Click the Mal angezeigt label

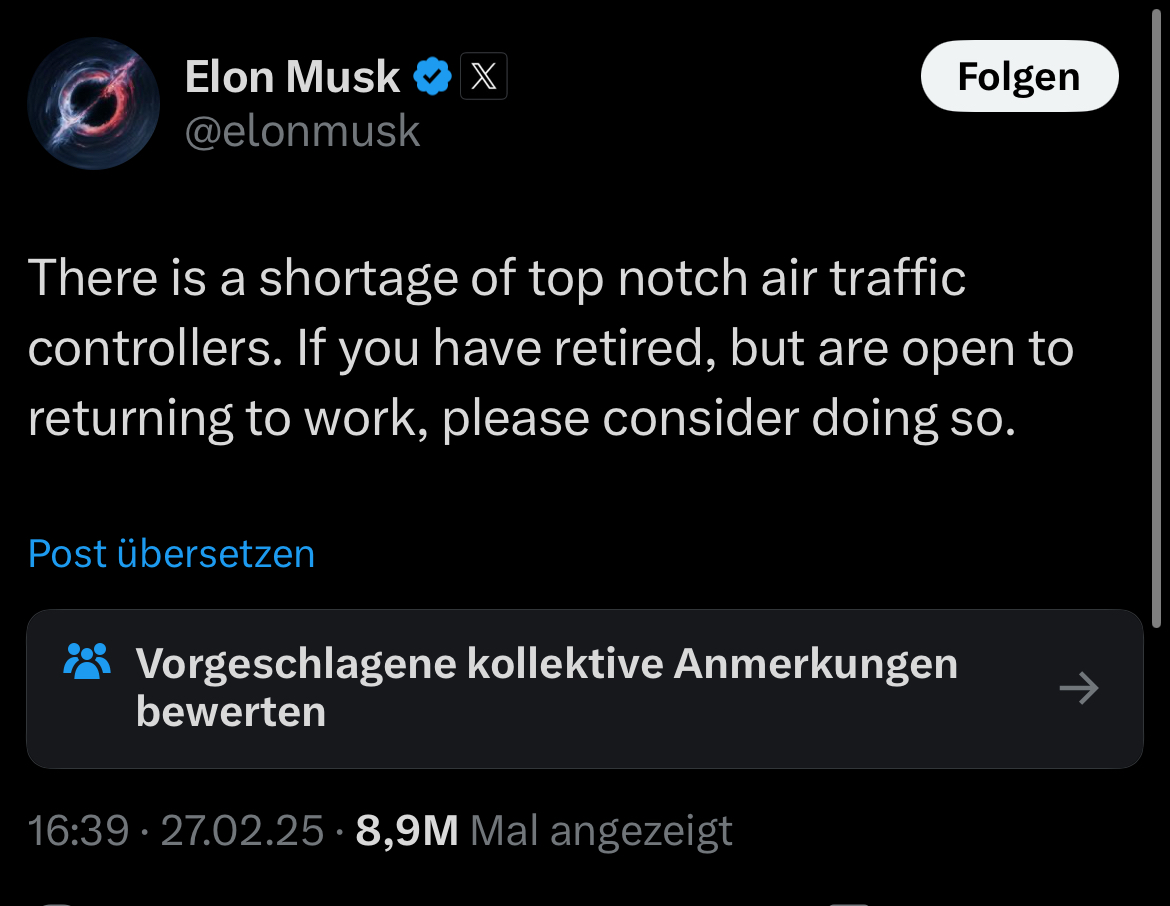click(x=601, y=831)
